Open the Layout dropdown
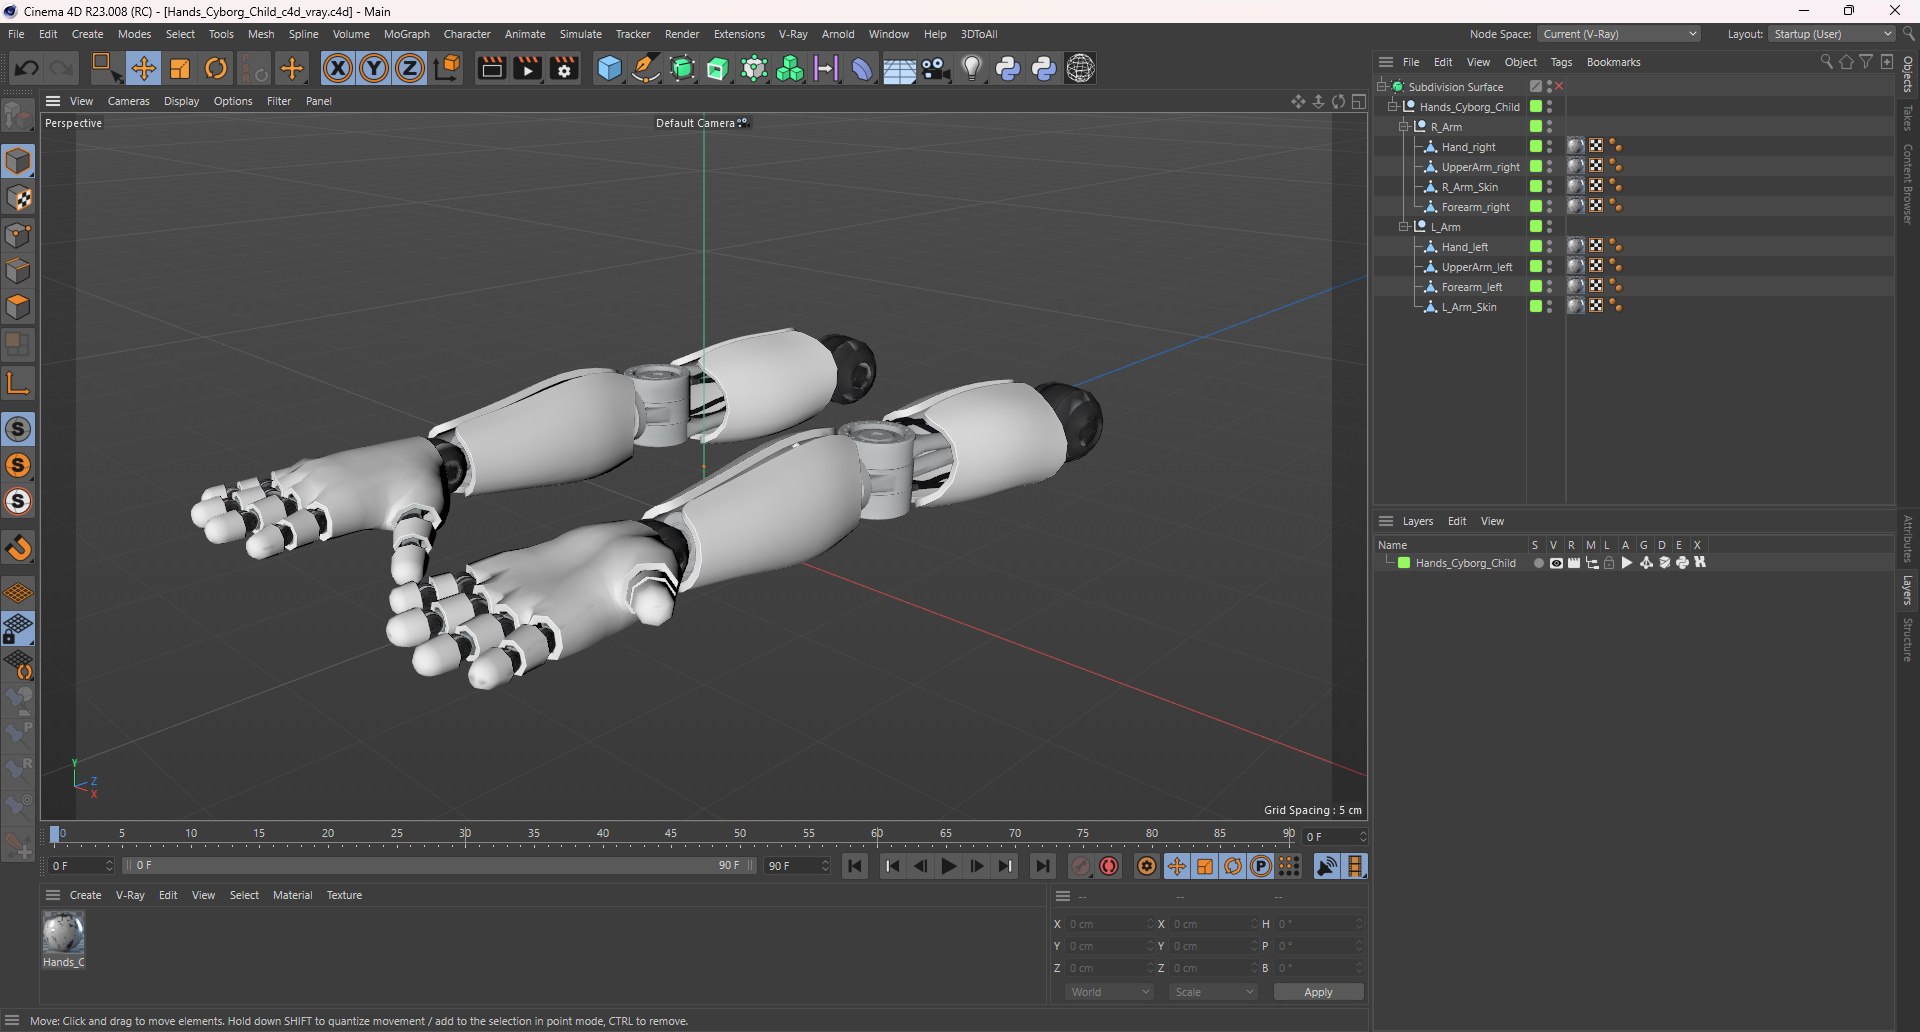 point(1832,34)
